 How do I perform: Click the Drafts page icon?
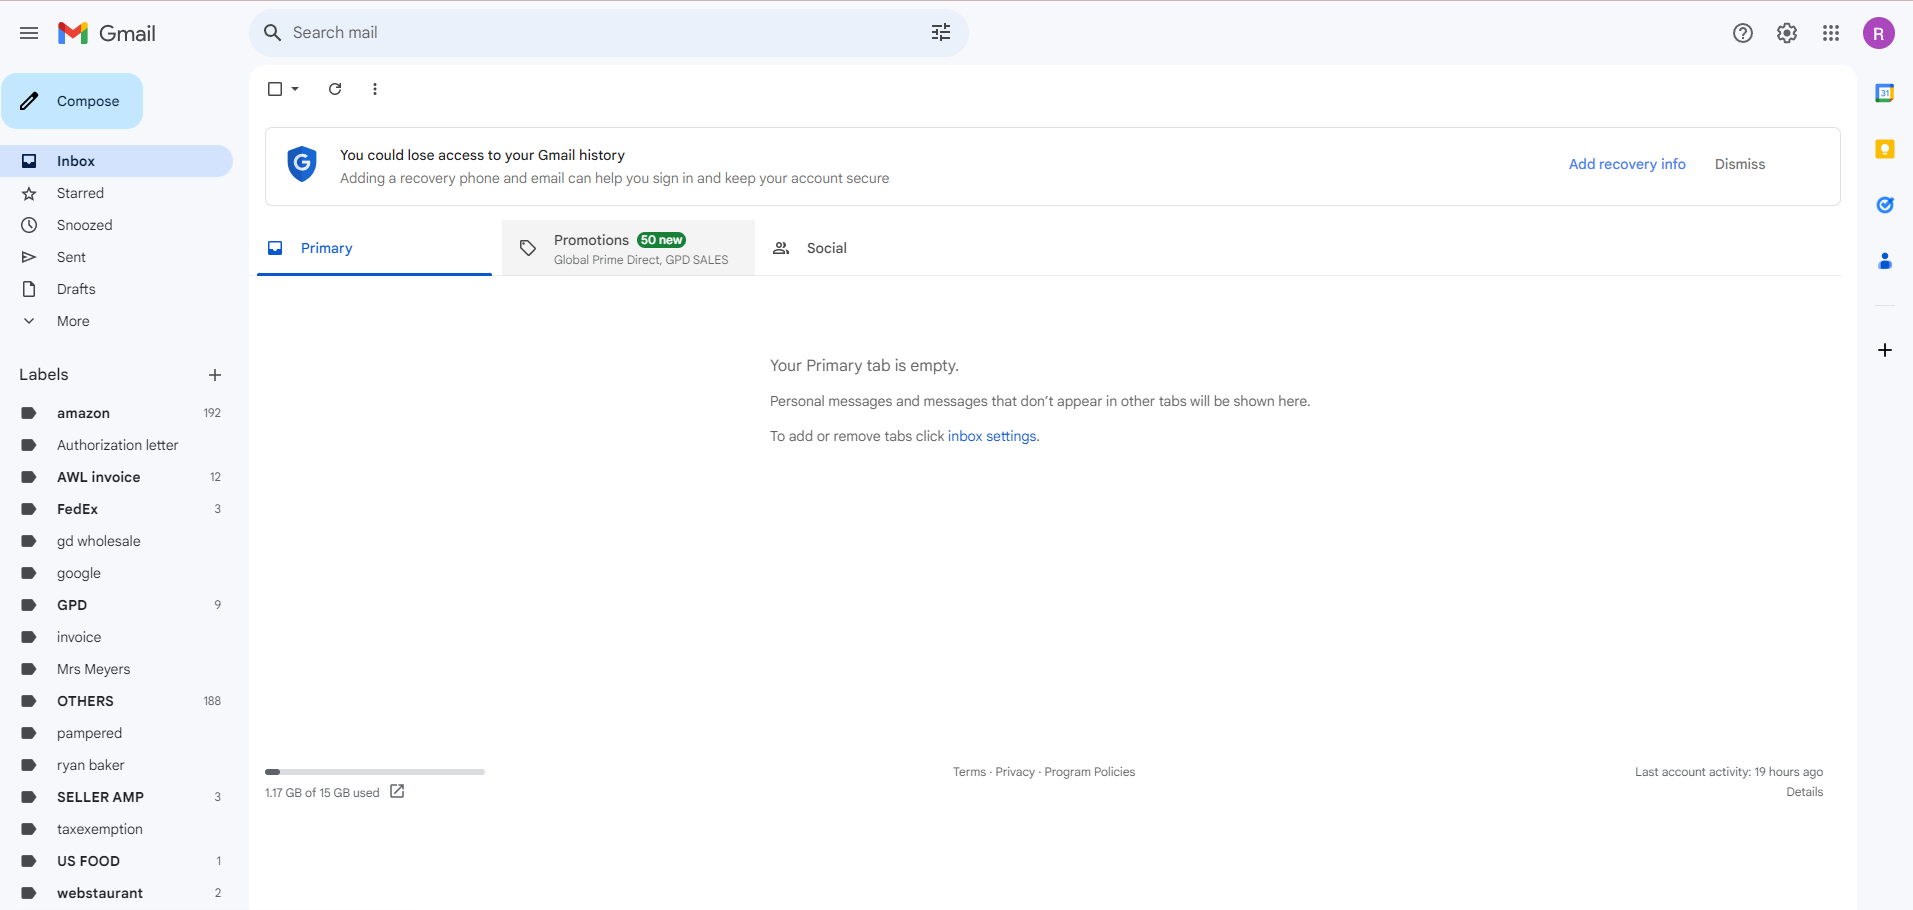point(29,289)
